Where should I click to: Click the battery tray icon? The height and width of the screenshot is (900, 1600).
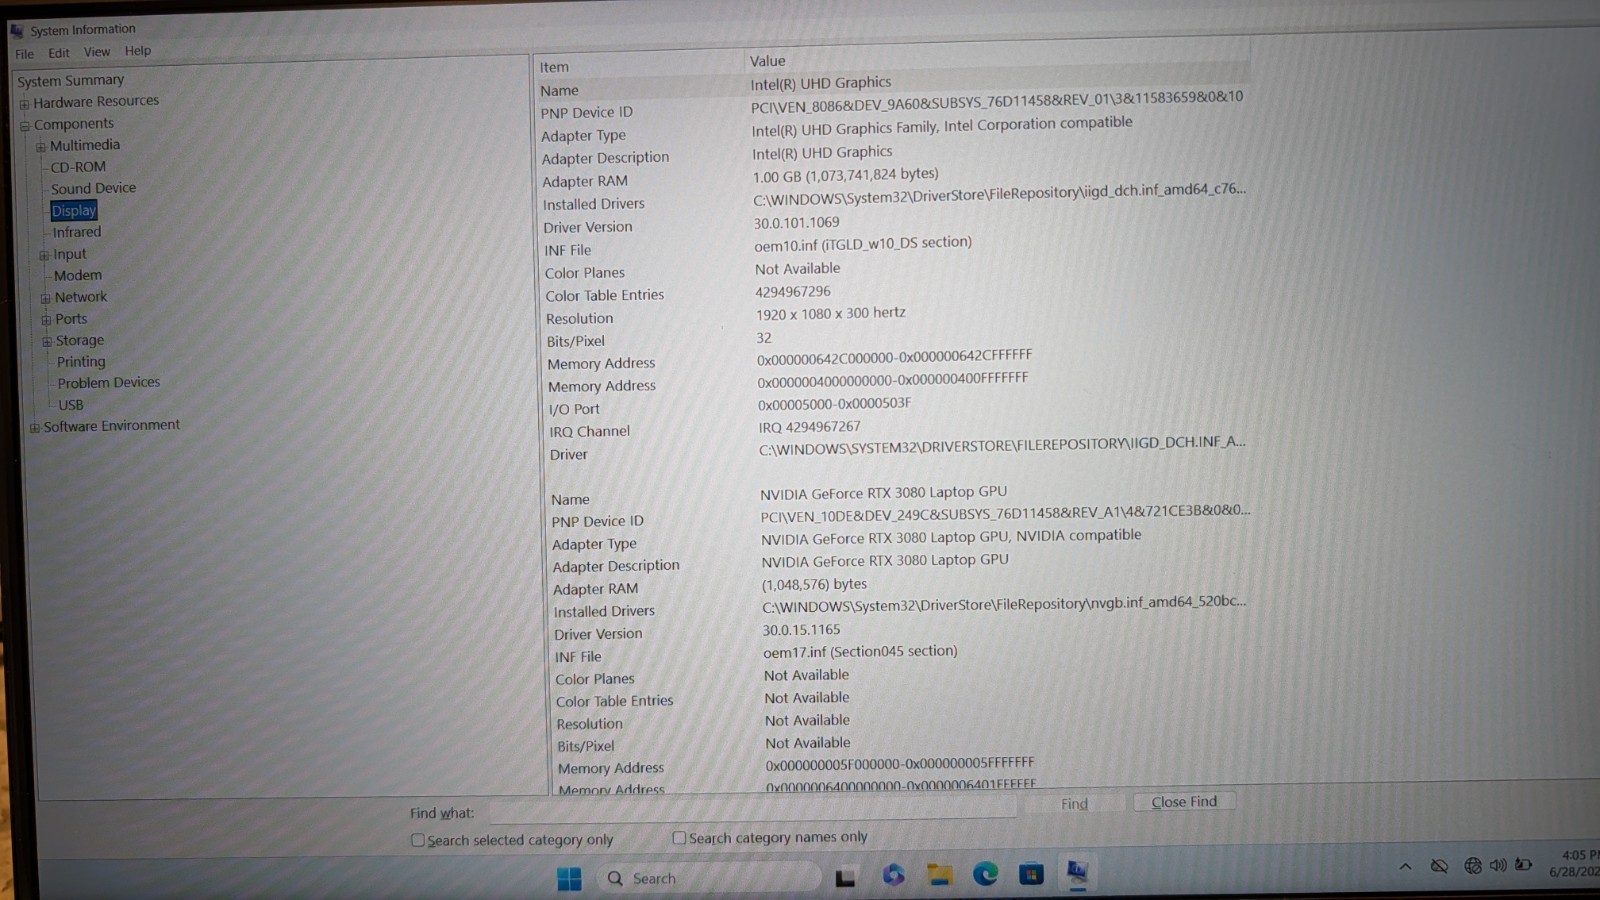(x=1523, y=864)
